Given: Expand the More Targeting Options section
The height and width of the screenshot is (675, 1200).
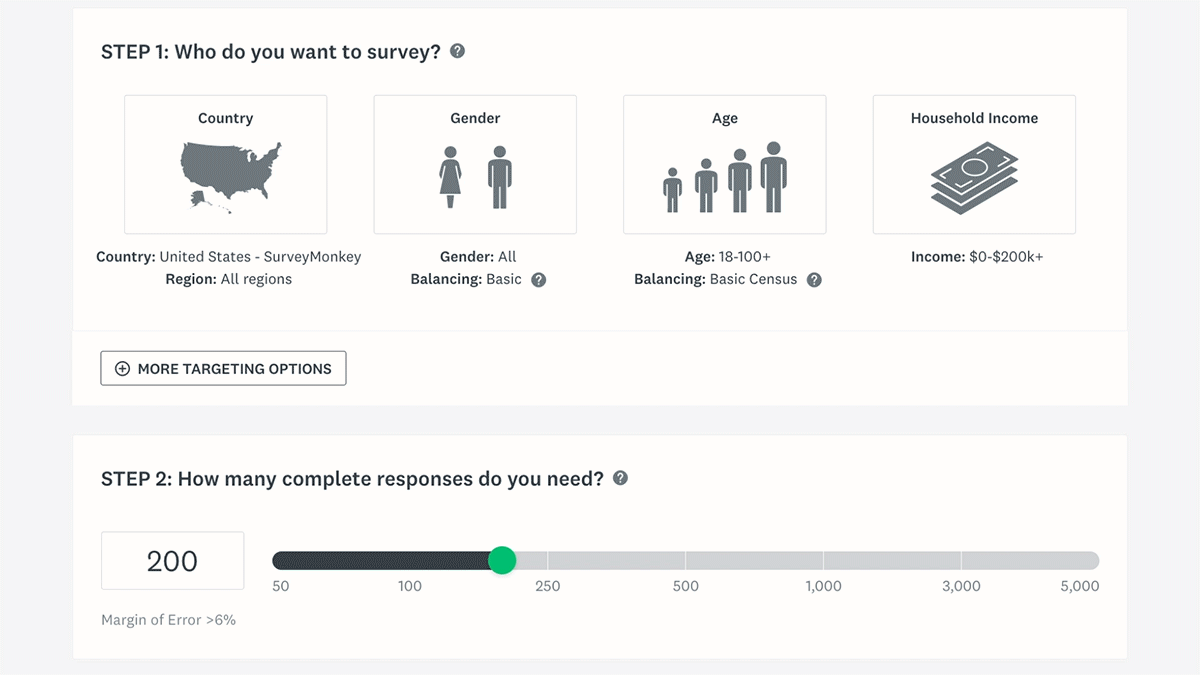Looking at the screenshot, I should [223, 368].
